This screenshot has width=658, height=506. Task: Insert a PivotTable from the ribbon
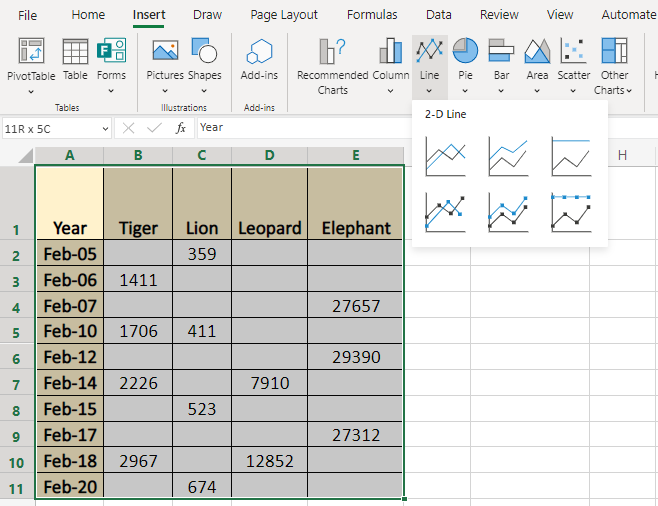pyautogui.click(x=31, y=60)
